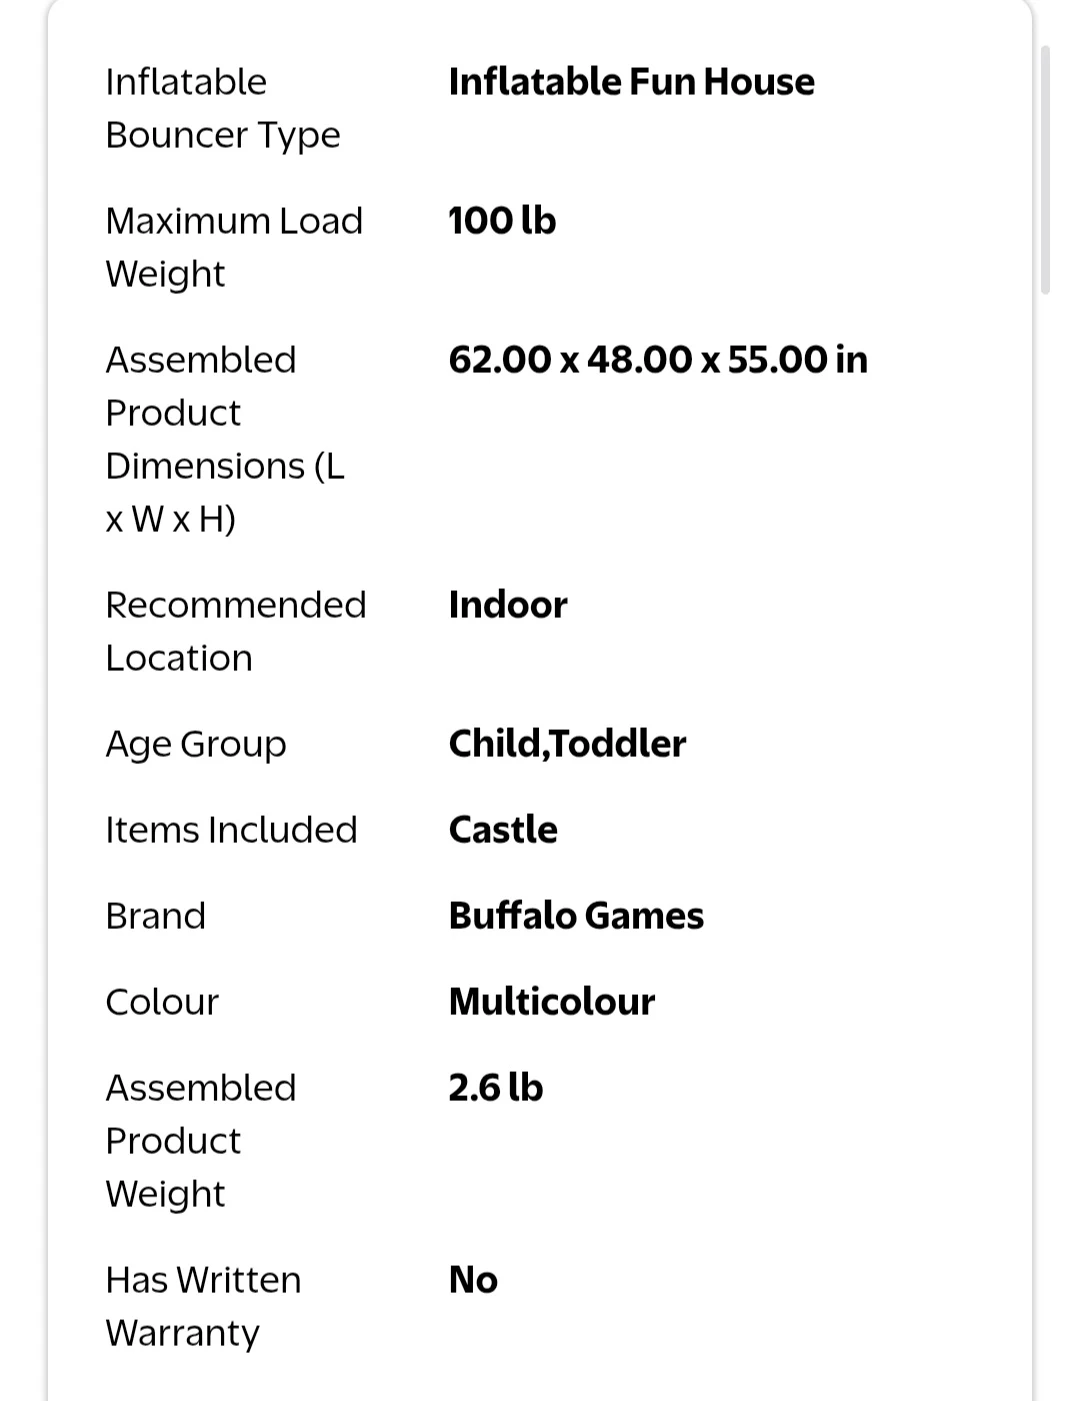Click the "Assembled Product Weight" label
The image size is (1080, 1401).
[201, 1140]
